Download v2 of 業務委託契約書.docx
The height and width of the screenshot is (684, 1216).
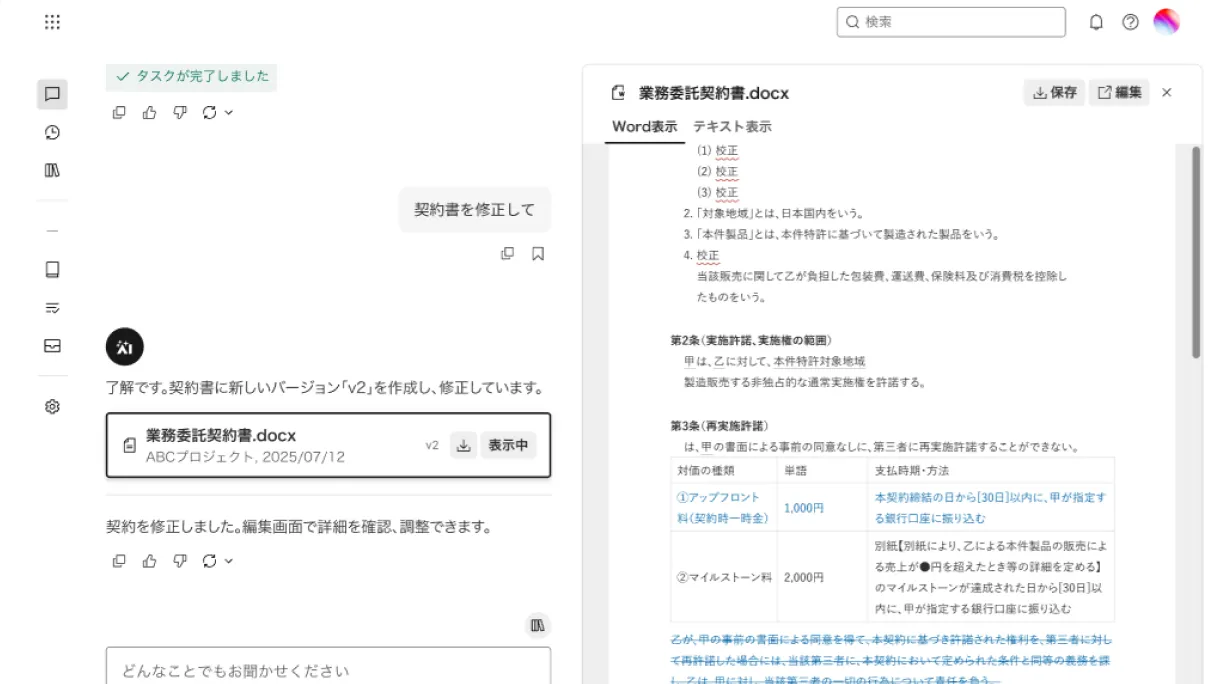461,446
